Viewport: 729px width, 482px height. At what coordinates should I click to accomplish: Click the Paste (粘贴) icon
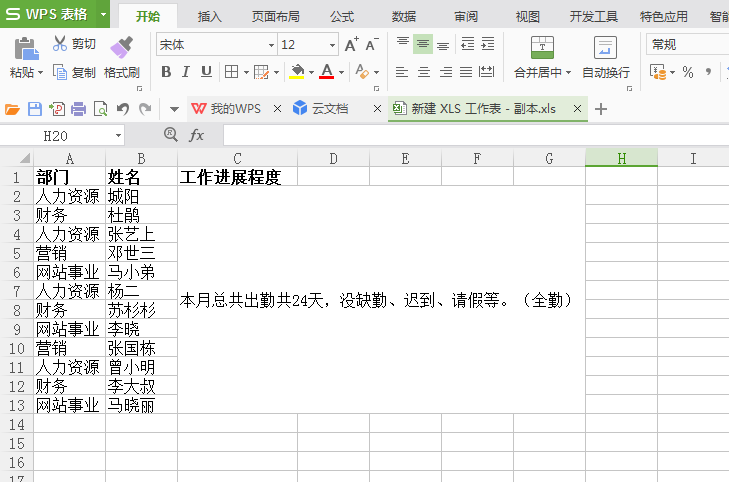click(x=27, y=48)
